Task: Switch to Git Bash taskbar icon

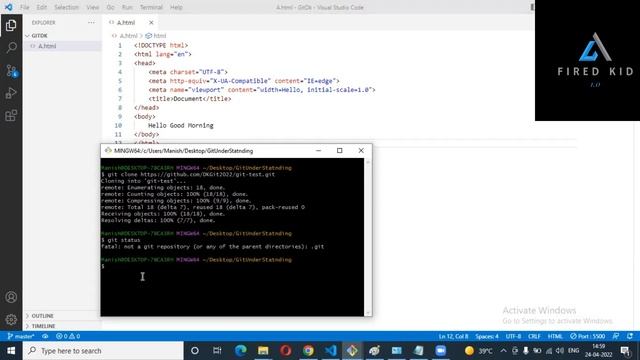Action: point(352,351)
